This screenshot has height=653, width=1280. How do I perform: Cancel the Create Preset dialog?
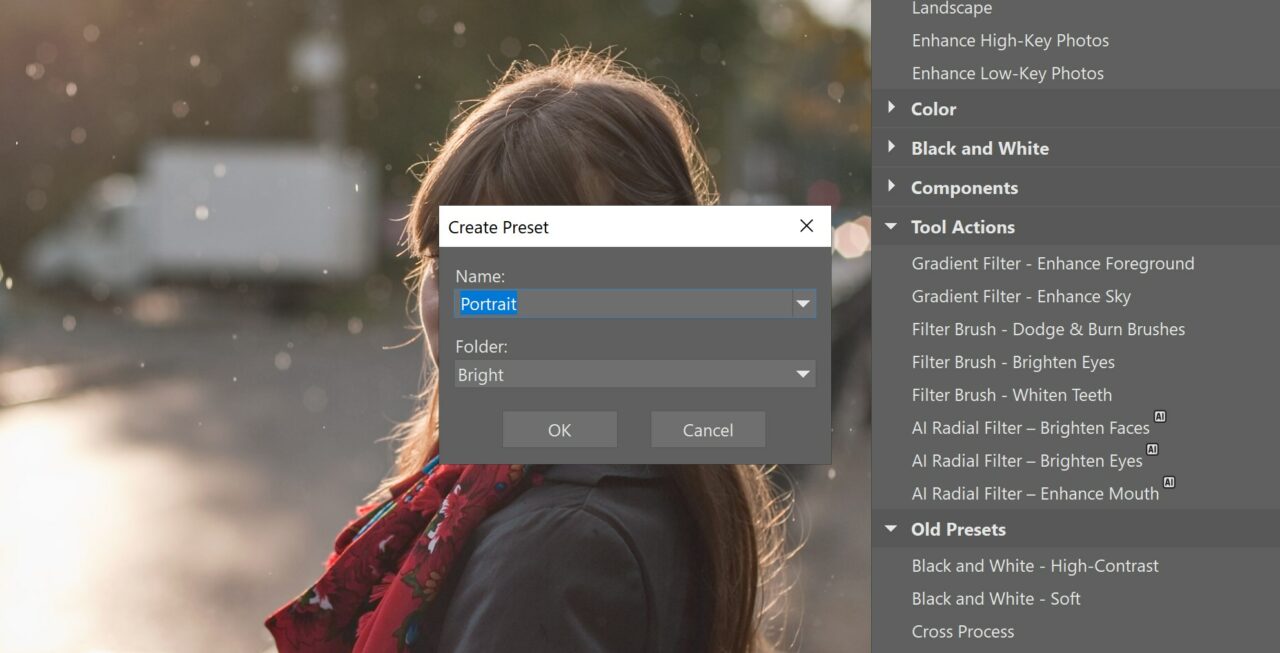click(707, 429)
